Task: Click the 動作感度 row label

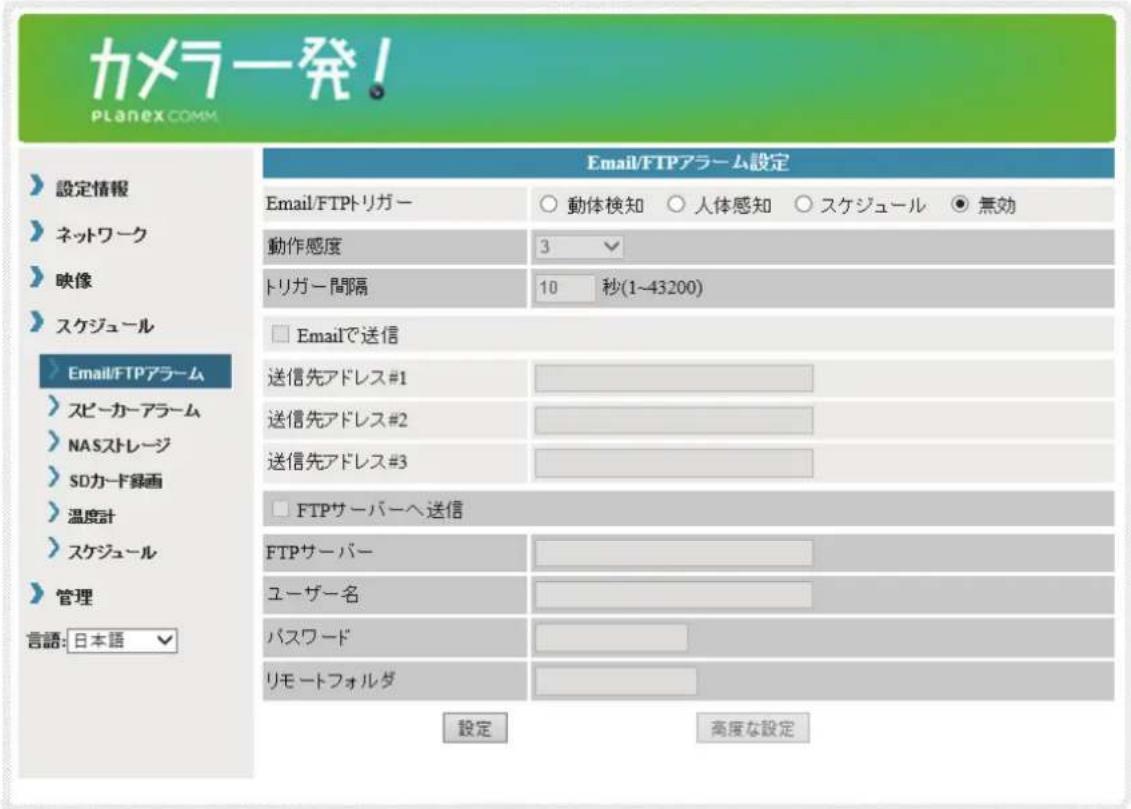Action: [304, 247]
